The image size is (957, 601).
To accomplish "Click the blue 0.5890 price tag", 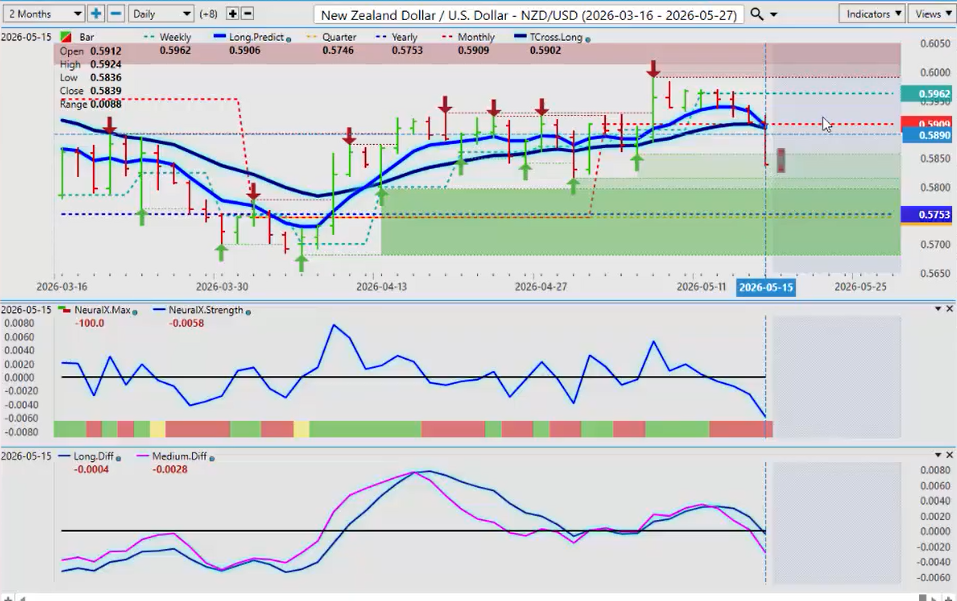I will tap(926, 135).
